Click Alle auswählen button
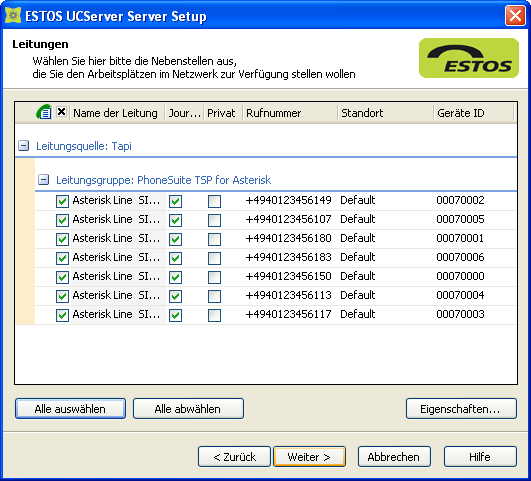Viewport: 531px width, 481px height. point(70,409)
